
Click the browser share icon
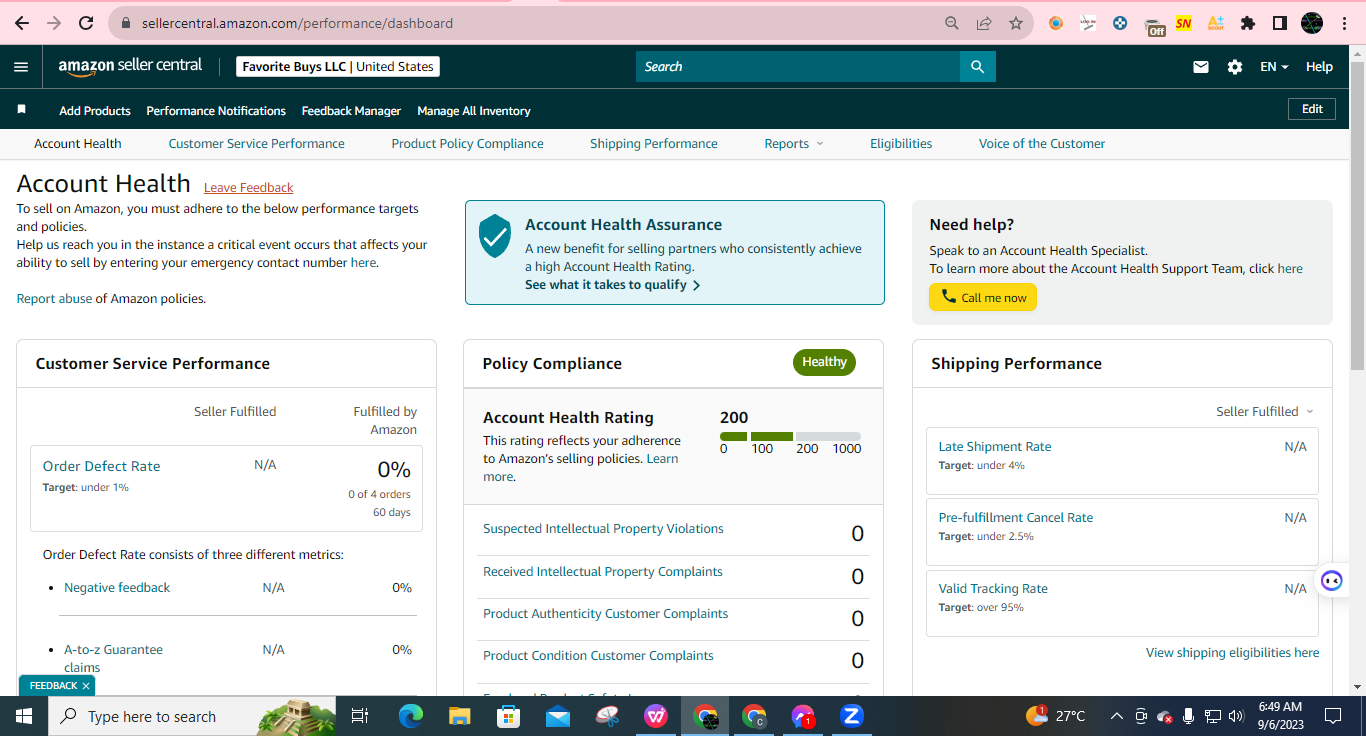click(x=984, y=23)
